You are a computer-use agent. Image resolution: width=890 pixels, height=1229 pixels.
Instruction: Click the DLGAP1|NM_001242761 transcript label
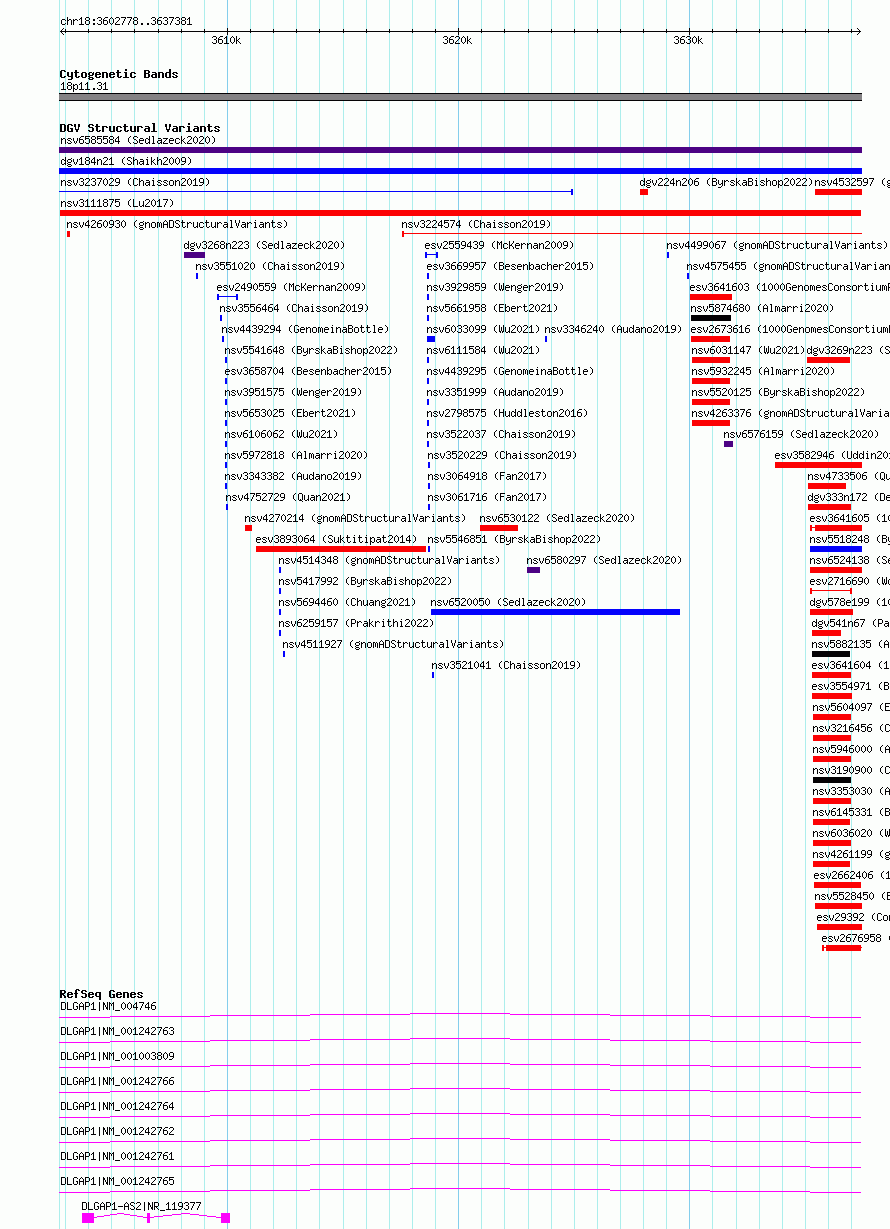pyautogui.click(x=117, y=1156)
